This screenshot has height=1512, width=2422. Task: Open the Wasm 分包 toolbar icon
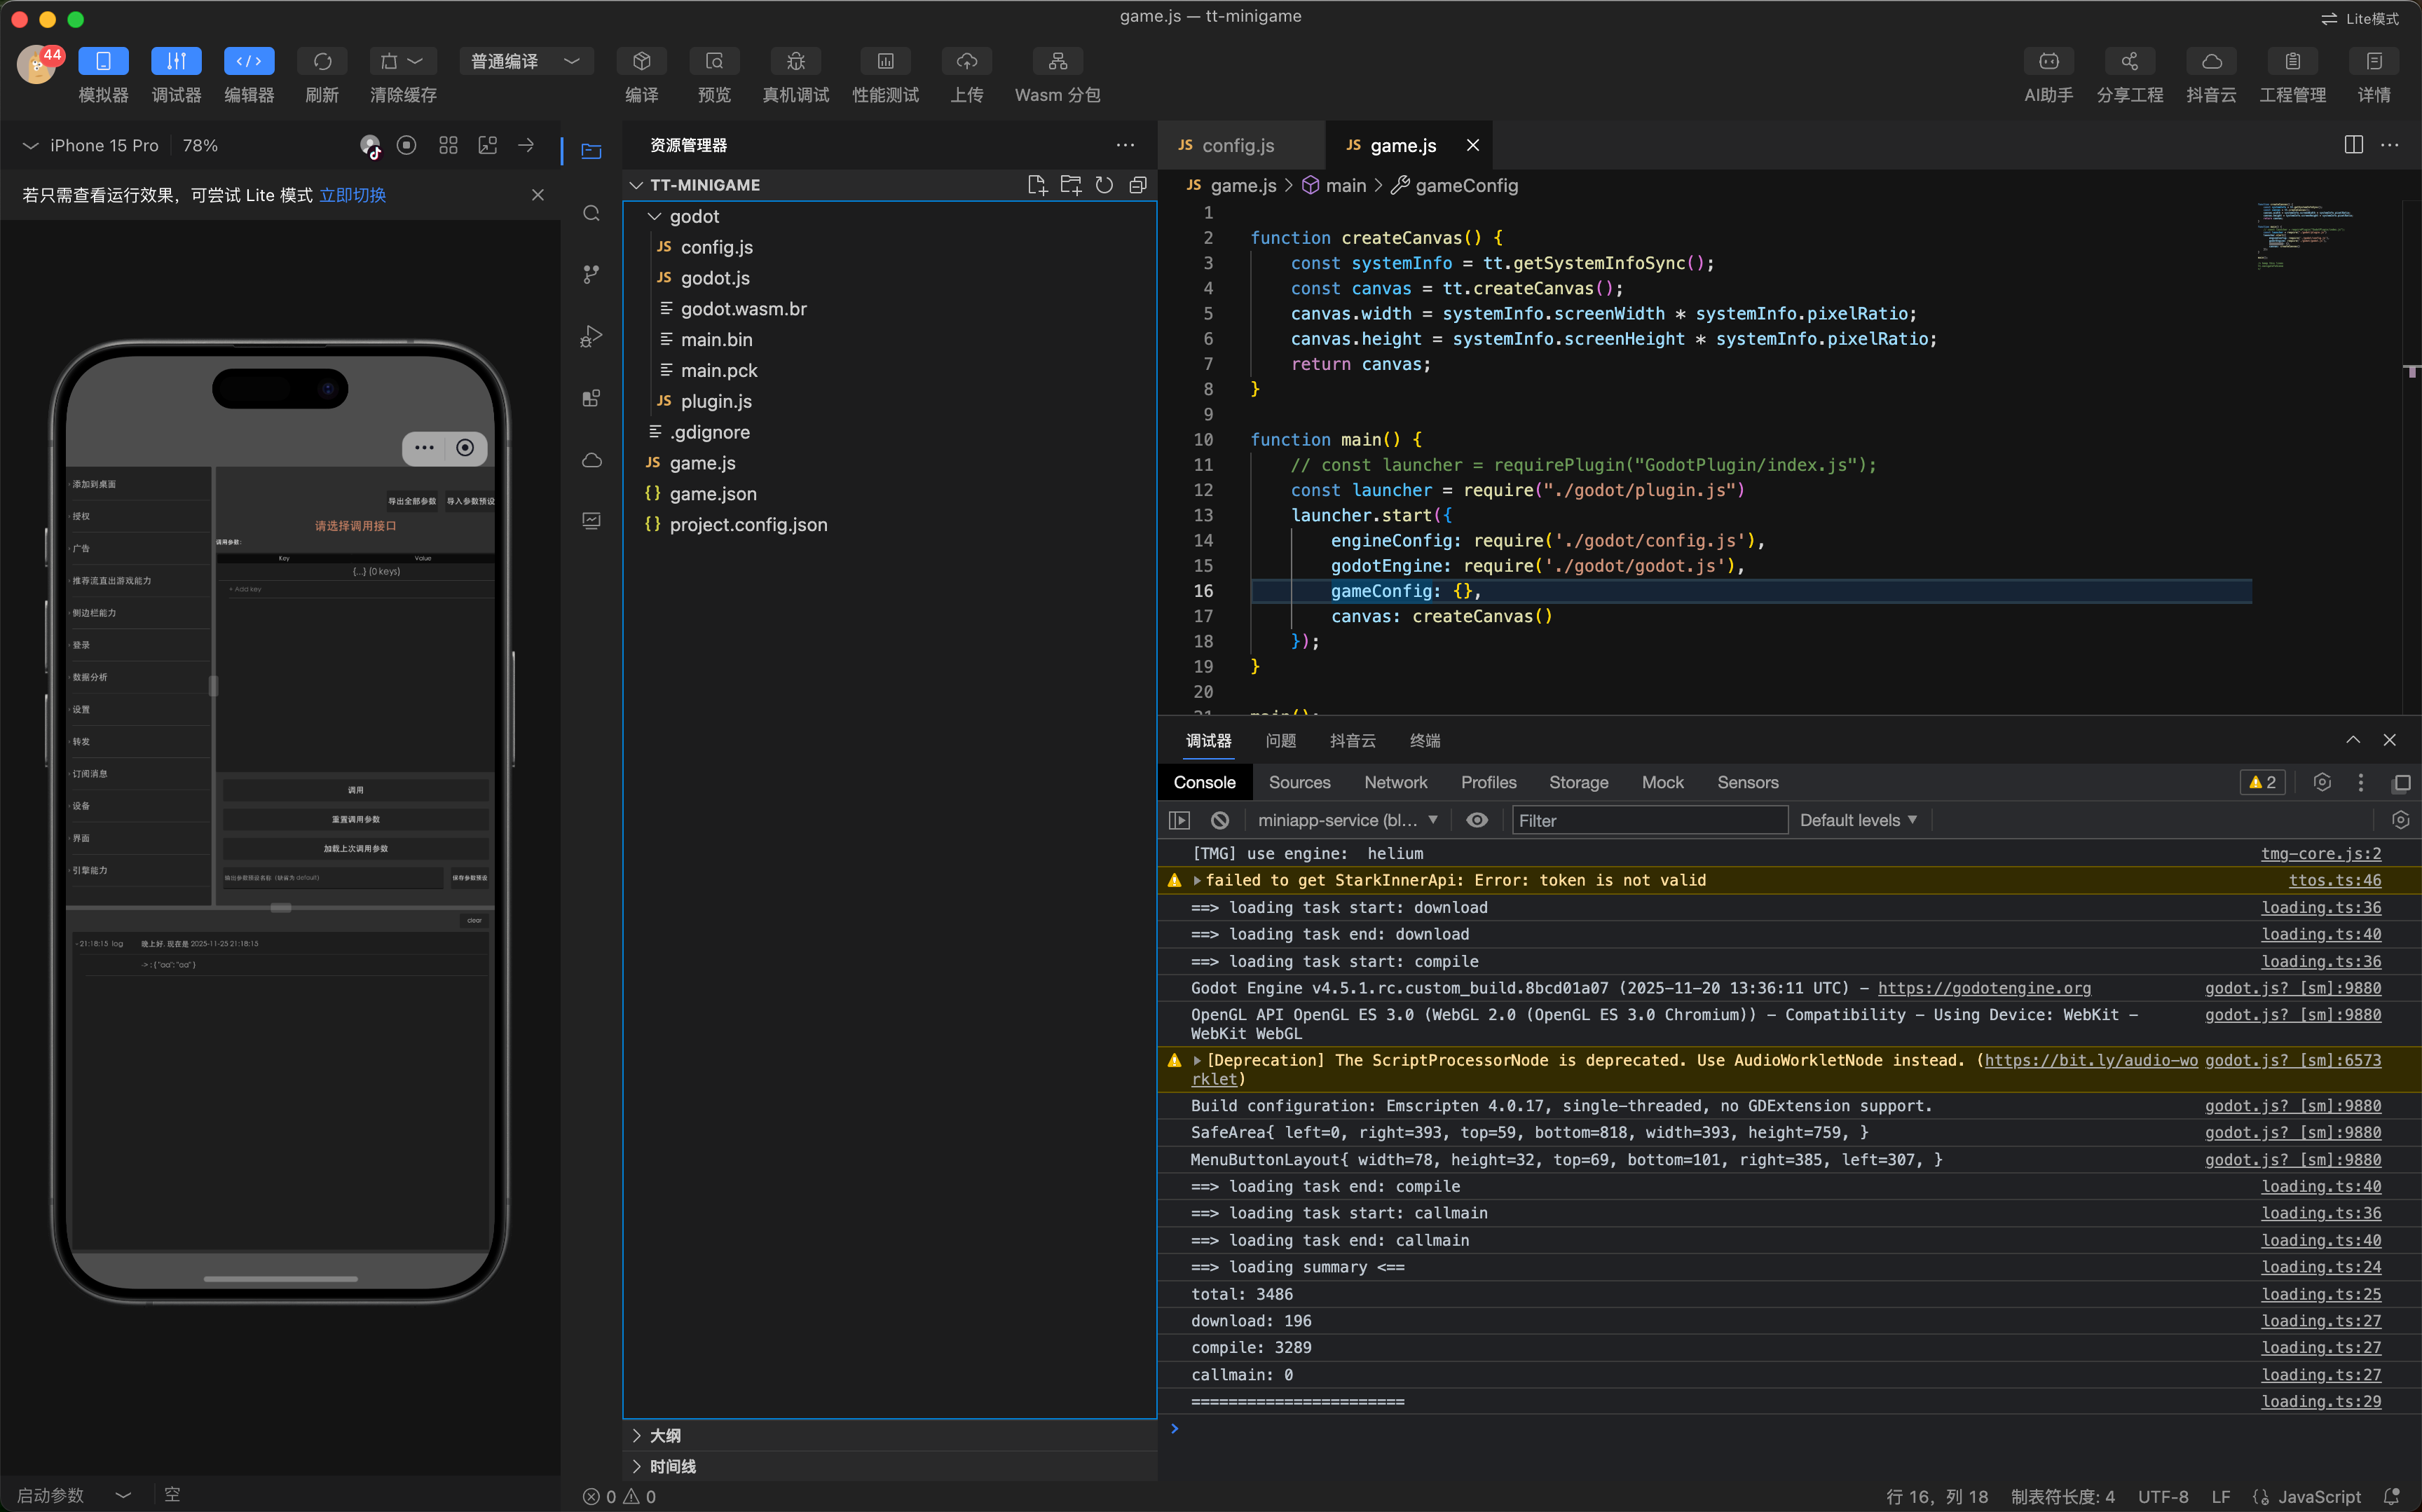[1057, 61]
